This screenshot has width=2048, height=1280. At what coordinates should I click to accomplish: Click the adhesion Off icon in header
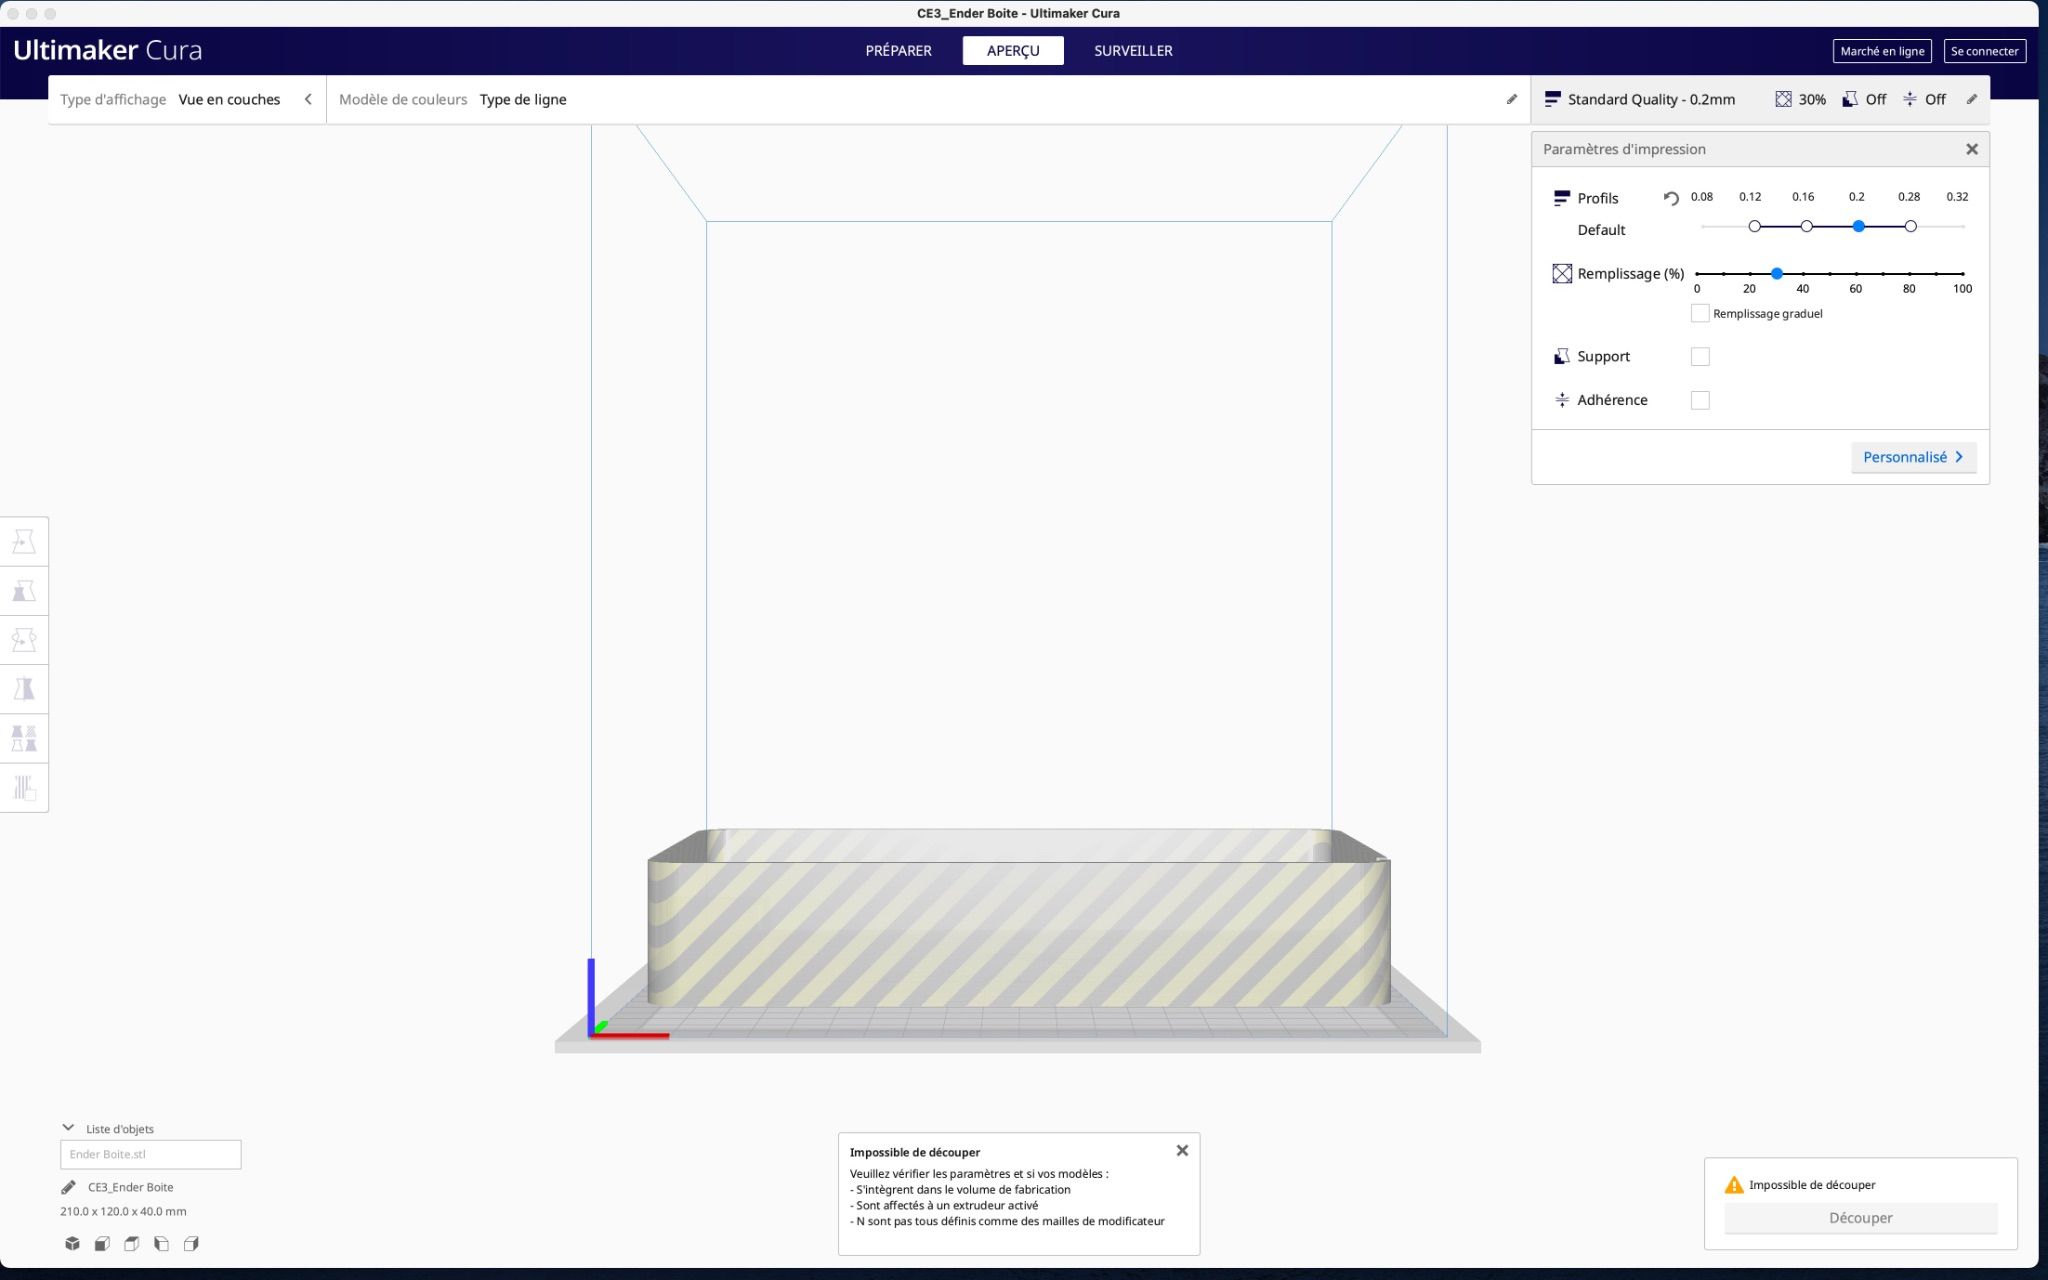point(1910,99)
